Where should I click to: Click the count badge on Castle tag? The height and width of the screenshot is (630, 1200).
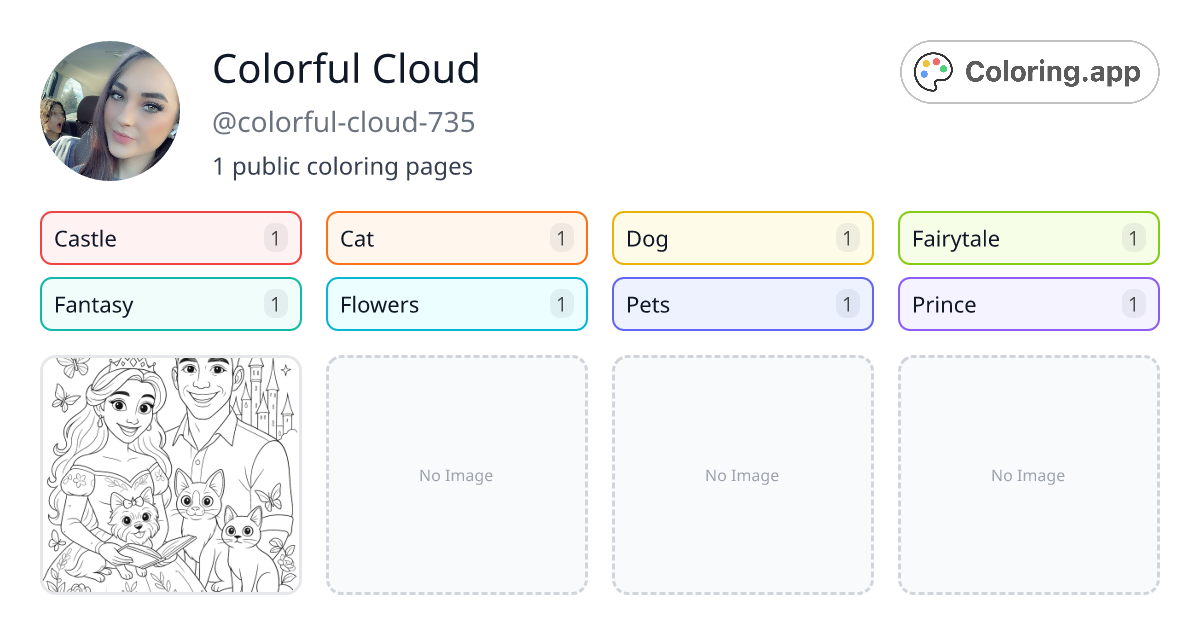(x=276, y=238)
